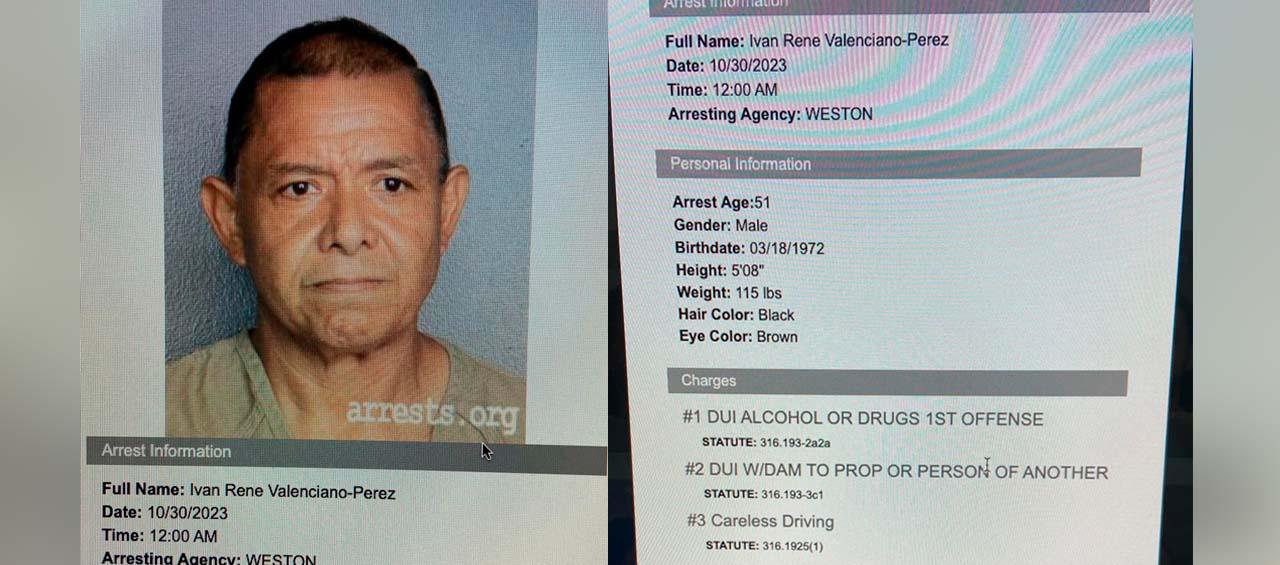Screen dimensions: 1280x565
Task: Select the Birthdate 03/18/1972 line
Action: pos(750,248)
